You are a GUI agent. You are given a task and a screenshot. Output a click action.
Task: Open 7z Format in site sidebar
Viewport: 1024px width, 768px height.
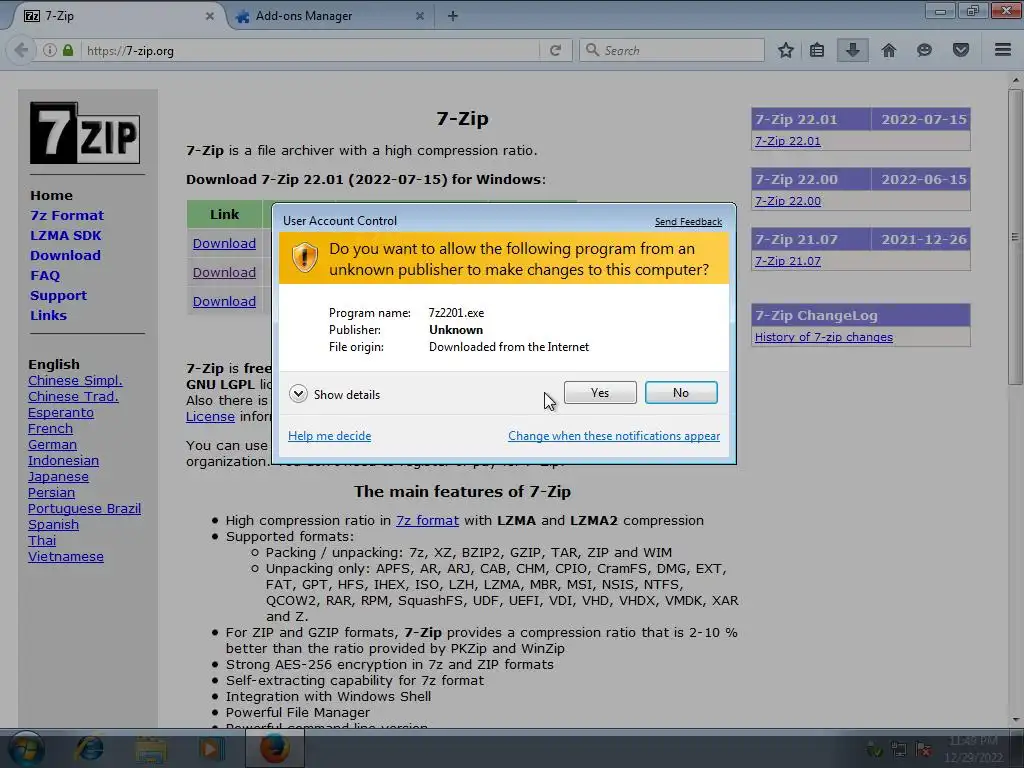point(67,216)
